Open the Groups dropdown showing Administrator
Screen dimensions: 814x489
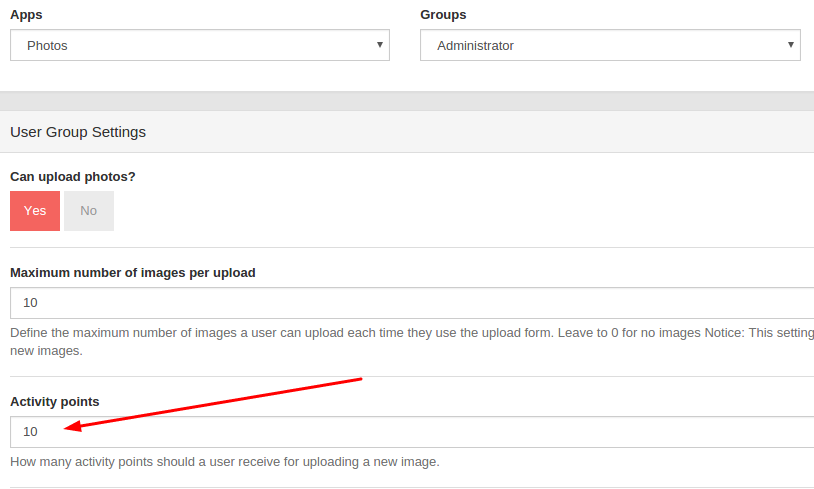[609, 45]
